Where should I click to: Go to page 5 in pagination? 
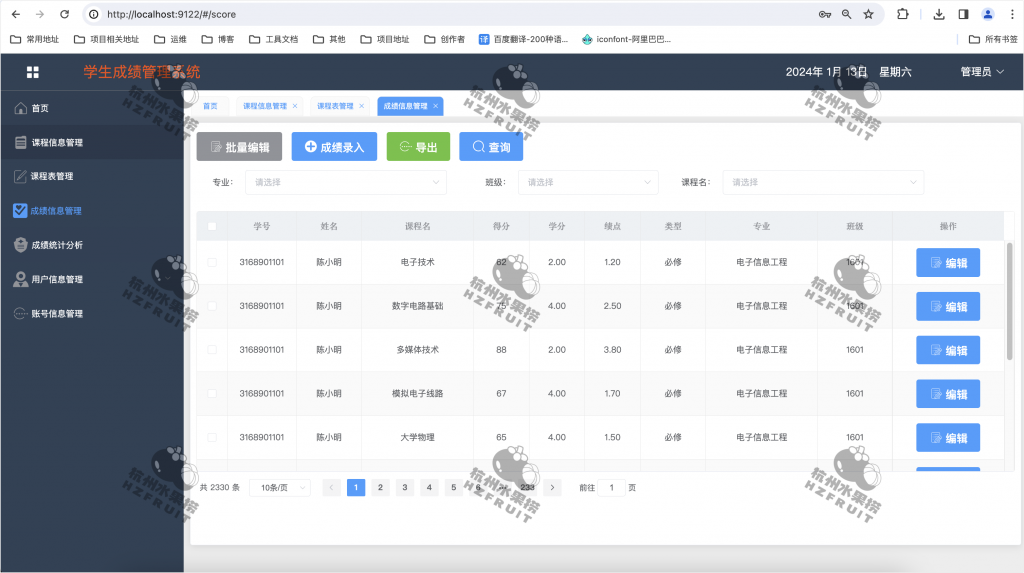tap(454, 487)
